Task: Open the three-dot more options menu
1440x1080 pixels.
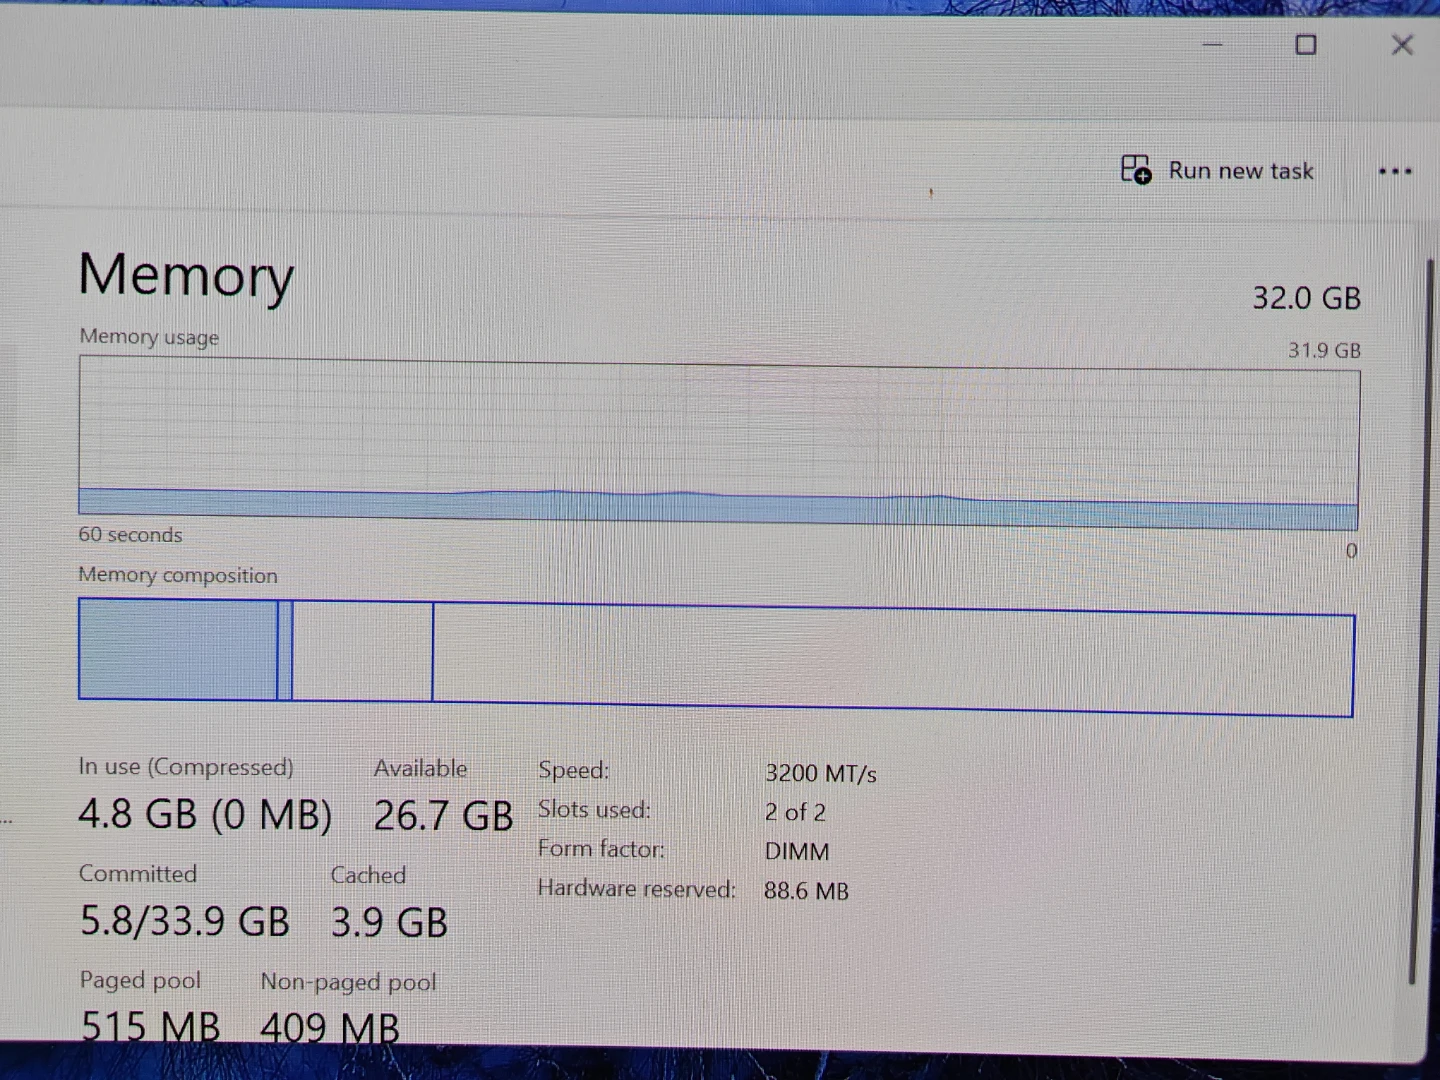Action: tap(1394, 172)
